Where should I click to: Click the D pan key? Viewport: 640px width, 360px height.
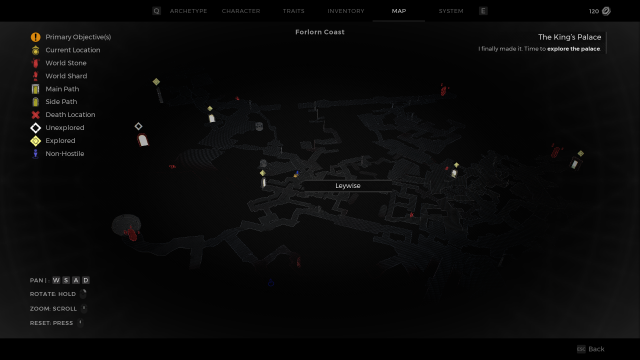pos(86,280)
